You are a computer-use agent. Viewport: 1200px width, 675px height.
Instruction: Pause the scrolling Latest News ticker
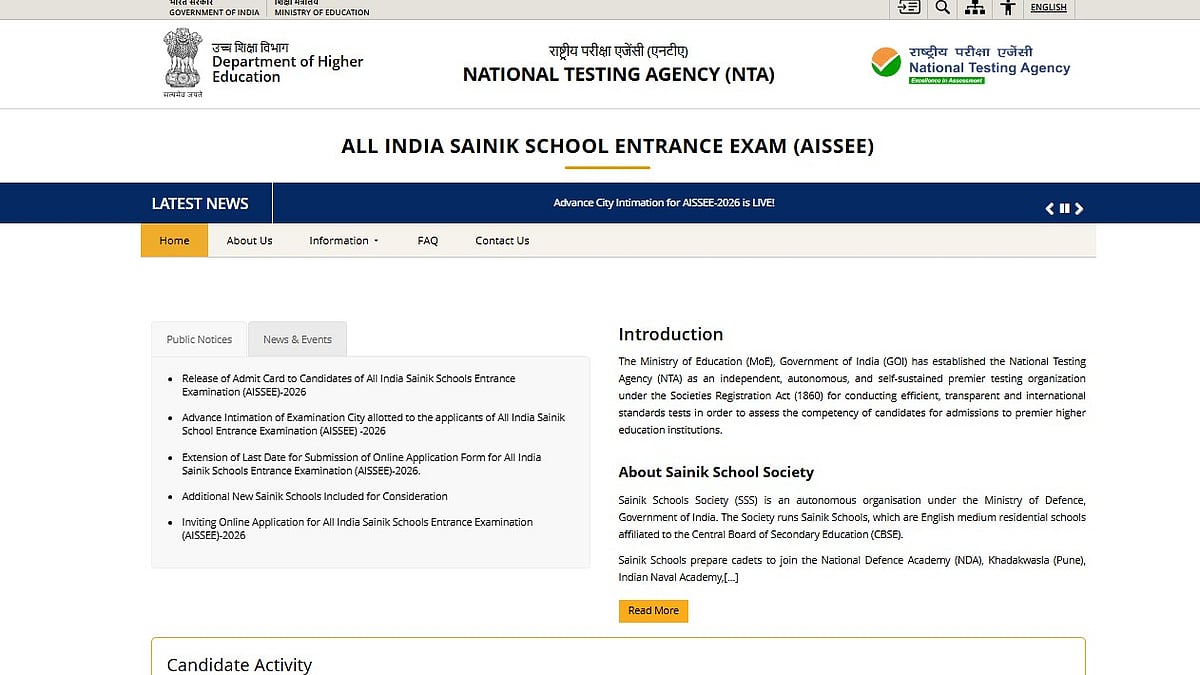coord(1064,208)
